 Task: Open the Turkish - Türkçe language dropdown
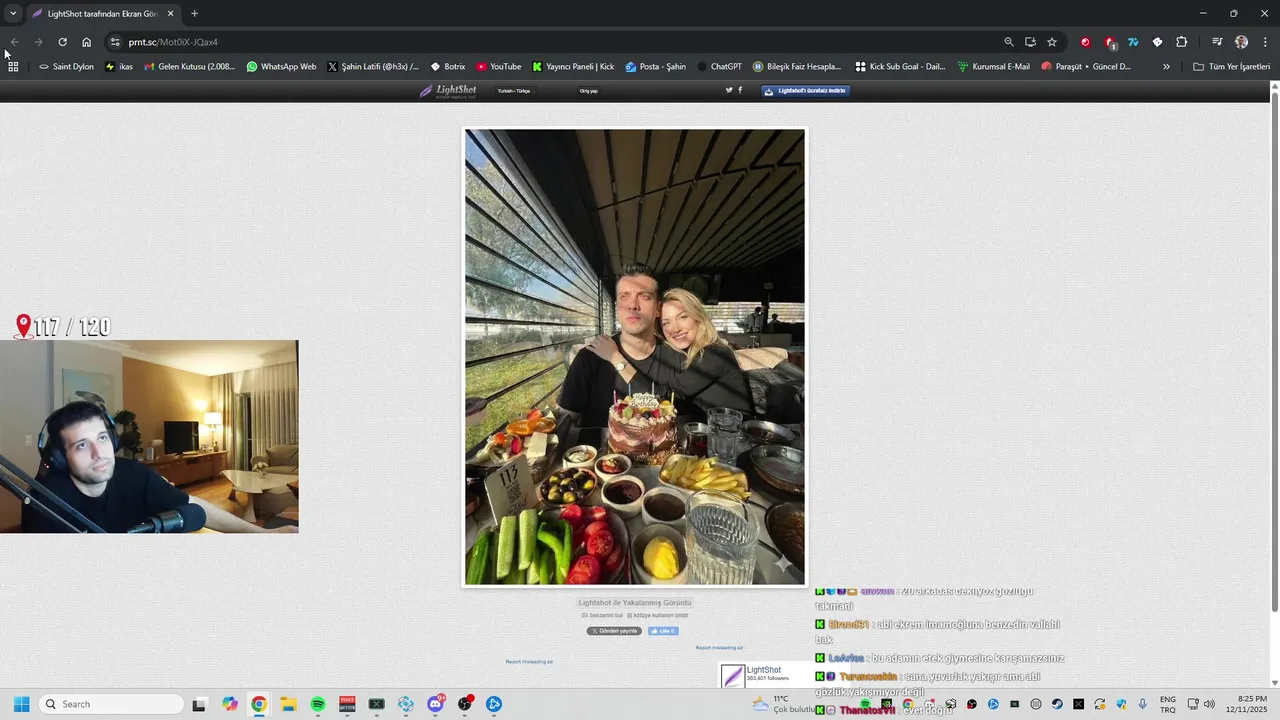(516, 91)
